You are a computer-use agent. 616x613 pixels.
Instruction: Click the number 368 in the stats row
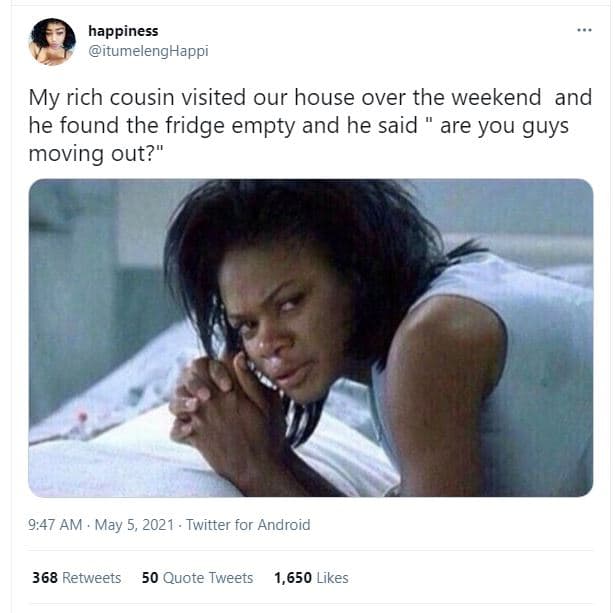coord(45,578)
